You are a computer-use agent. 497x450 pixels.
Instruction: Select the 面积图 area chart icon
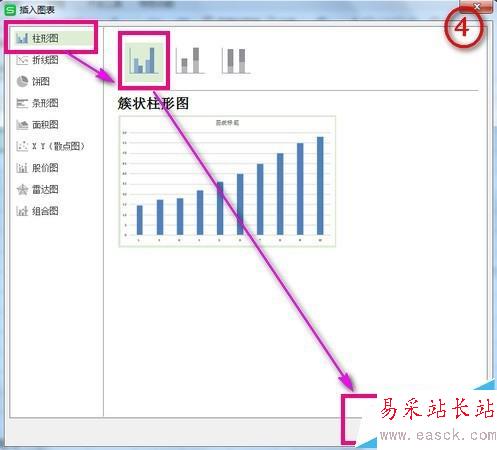click(x=22, y=125)
